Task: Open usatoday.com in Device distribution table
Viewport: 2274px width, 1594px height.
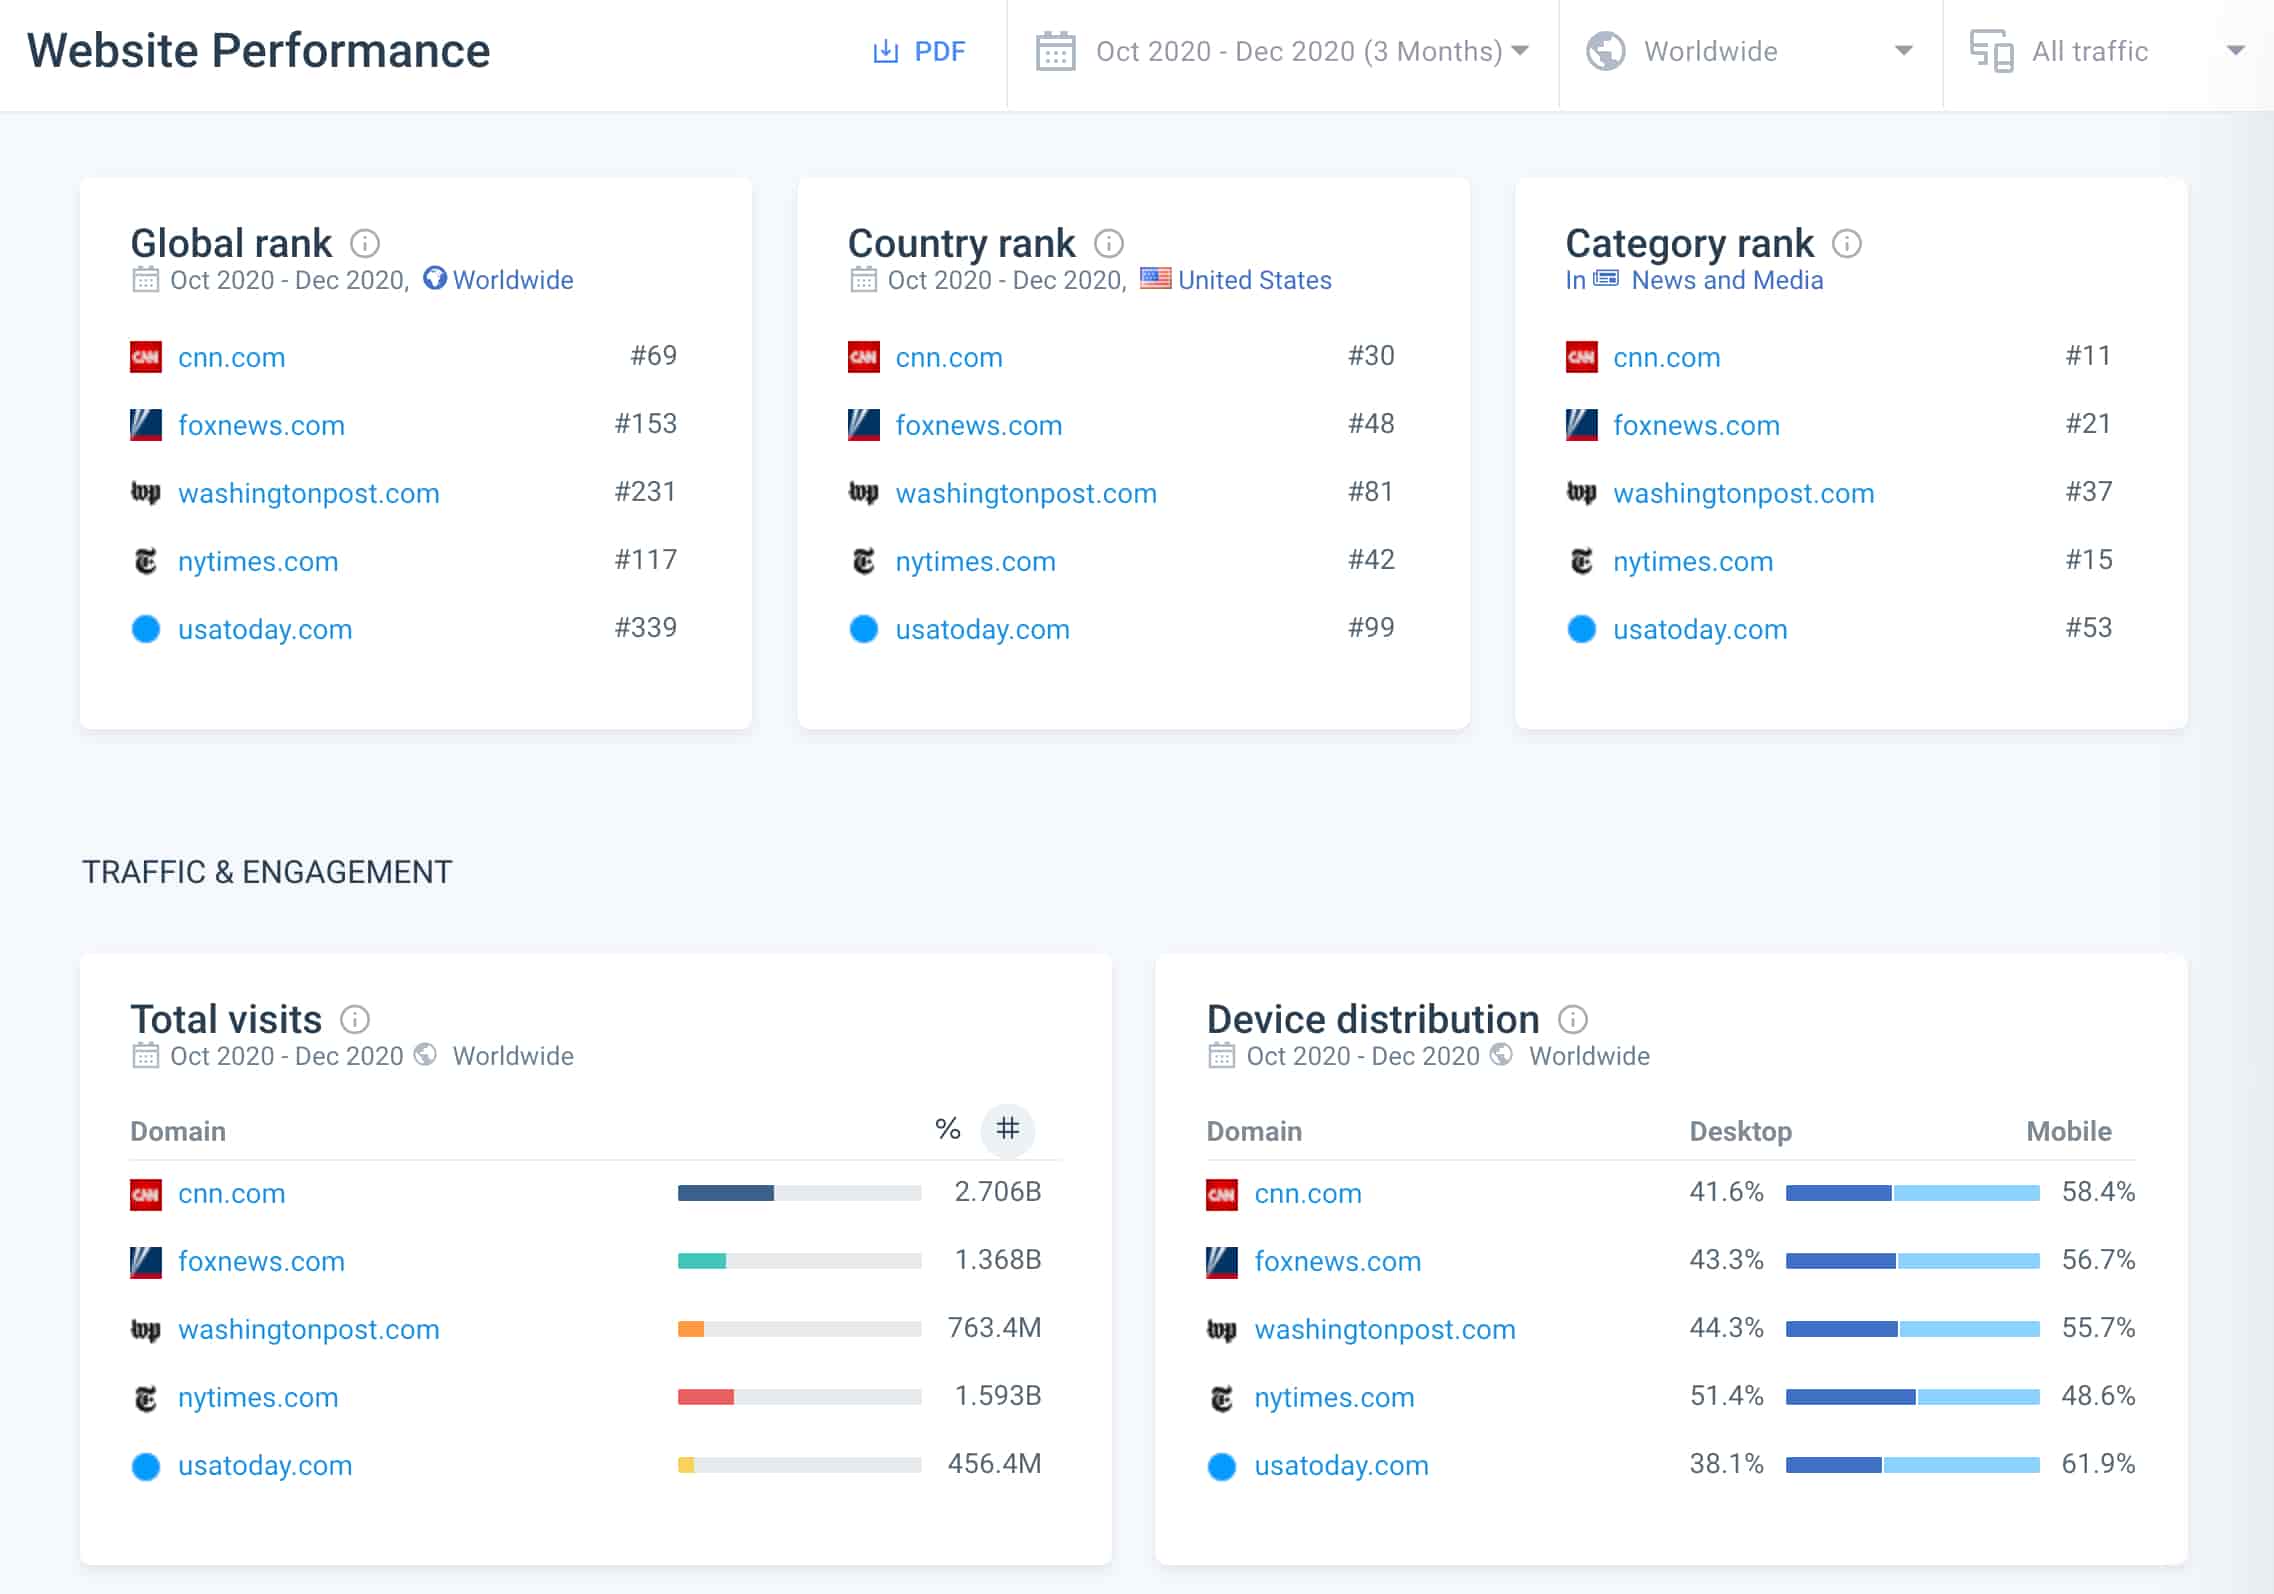Action: [1342, 1465]
